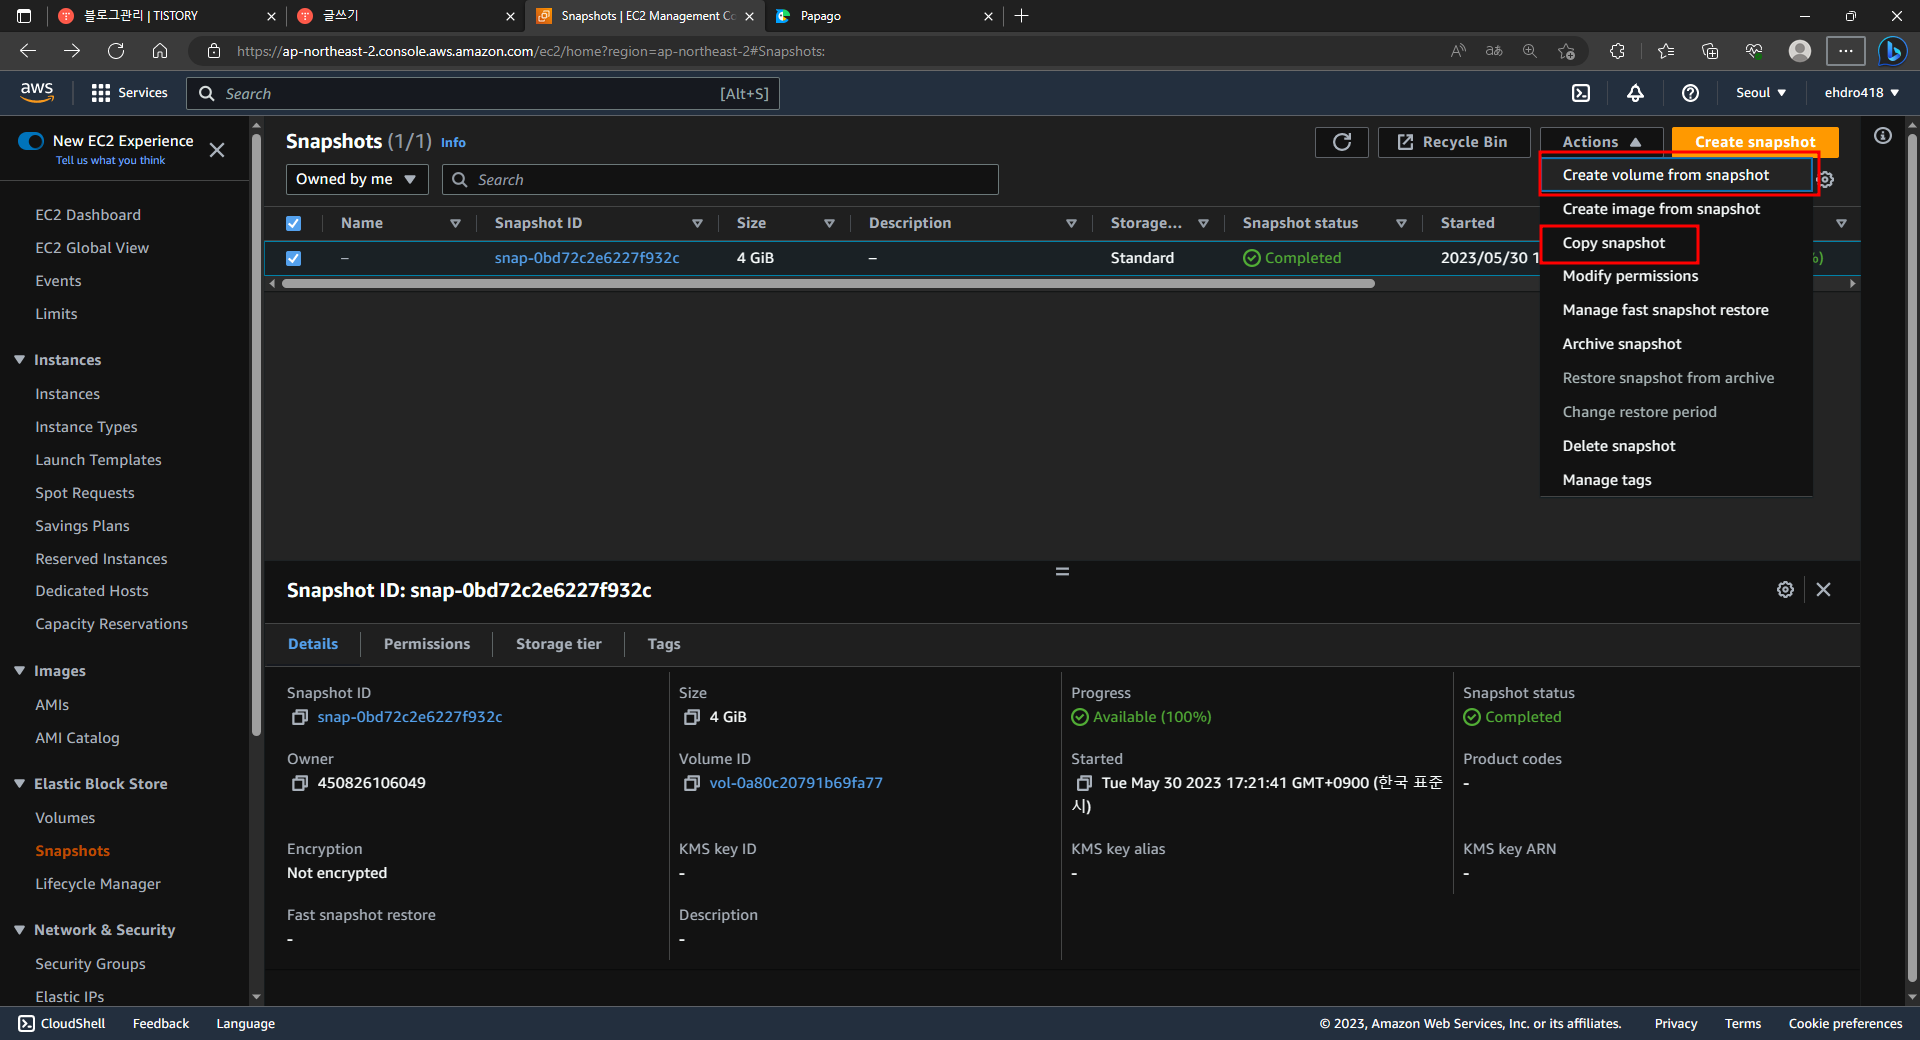Sort by Snapshot ID column arrow

coord(697,223)
